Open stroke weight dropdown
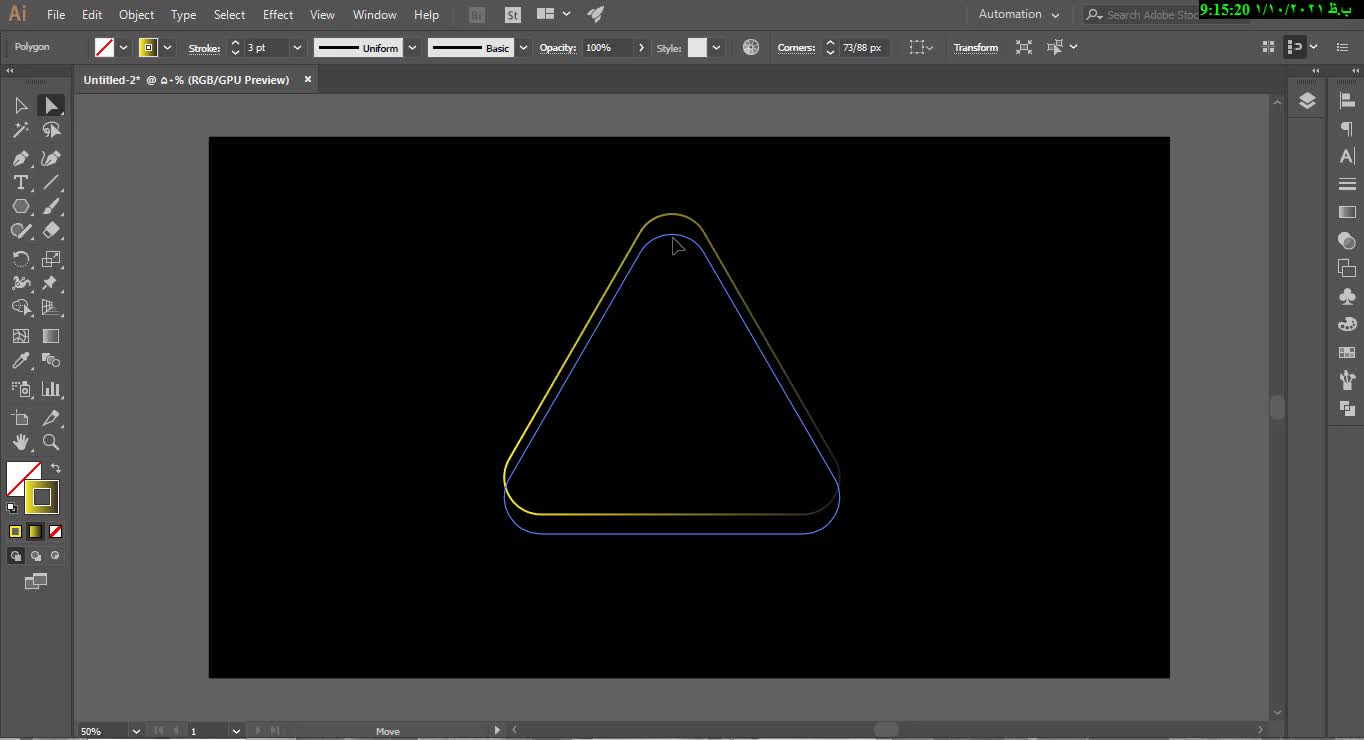Screen dimensions: 1364x740 [x=297, y=48]
